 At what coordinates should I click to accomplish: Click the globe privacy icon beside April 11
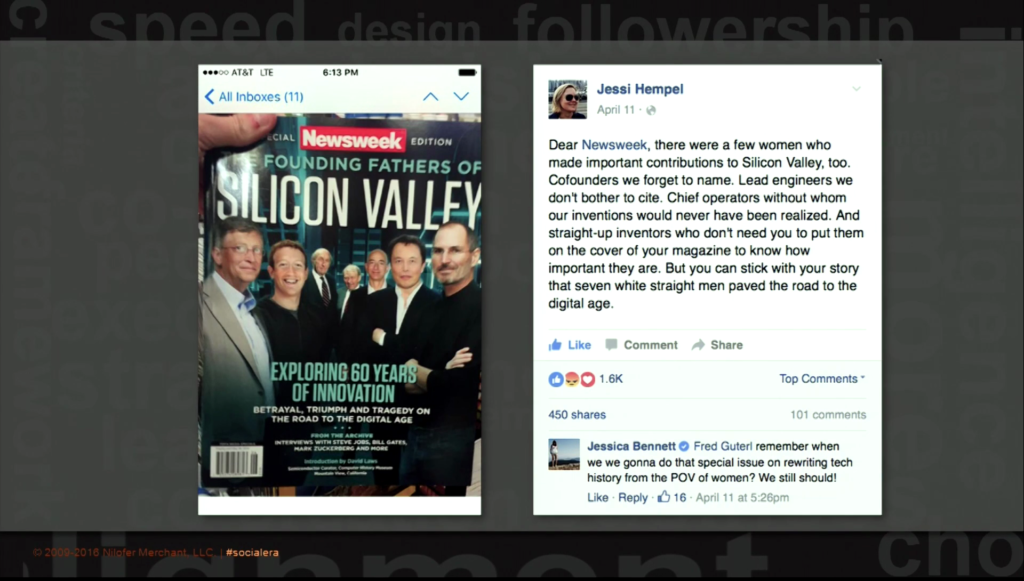tap(650, 110)
